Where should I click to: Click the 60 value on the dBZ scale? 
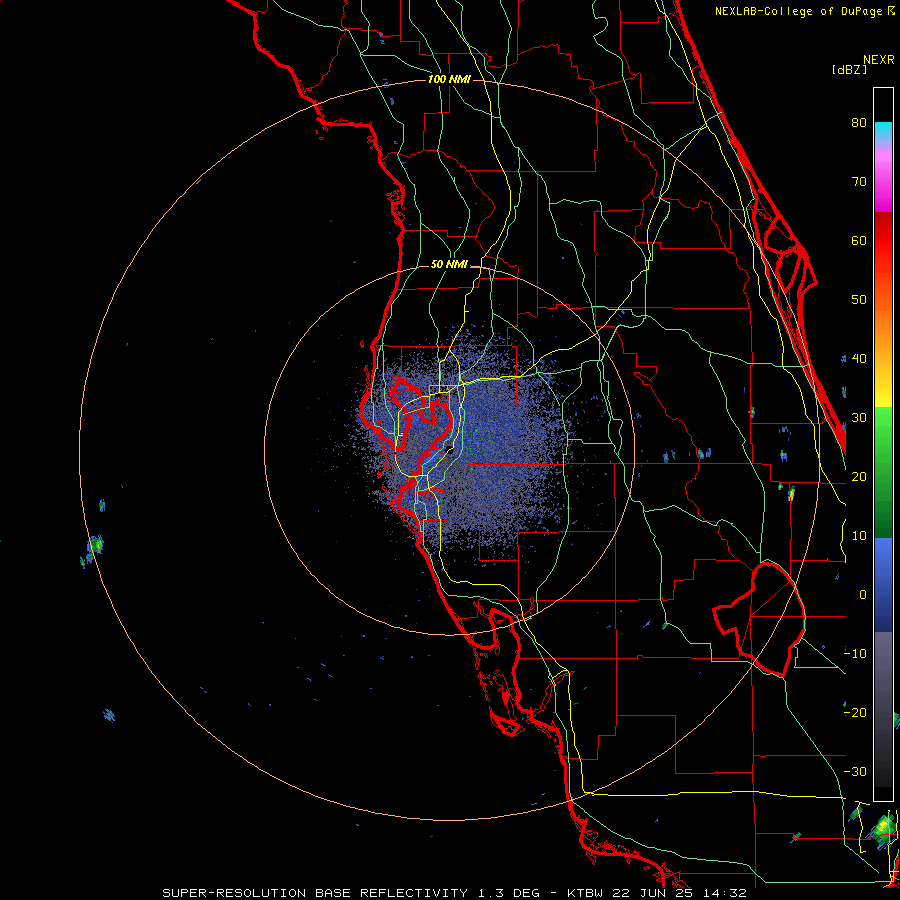pos(859,240)
